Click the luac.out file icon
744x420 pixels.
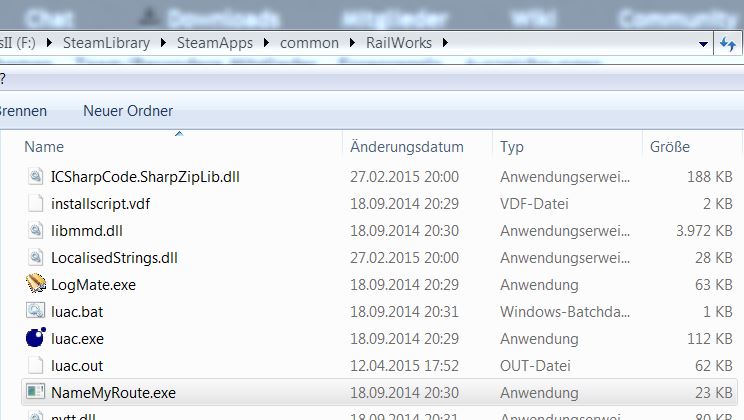click(36, 365)
